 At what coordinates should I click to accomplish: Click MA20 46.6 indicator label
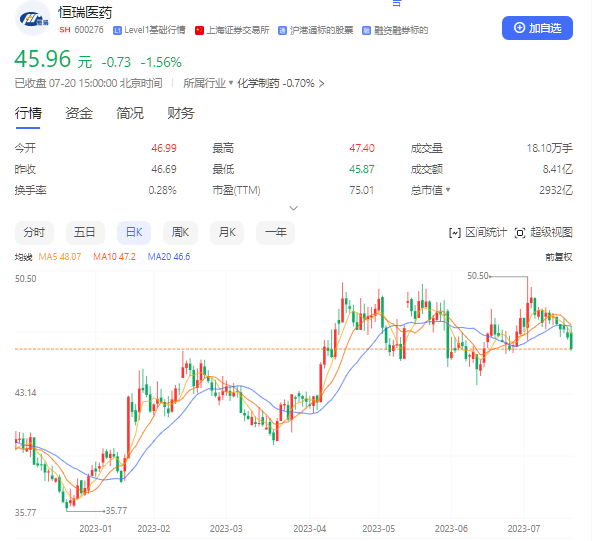[169, 257]
